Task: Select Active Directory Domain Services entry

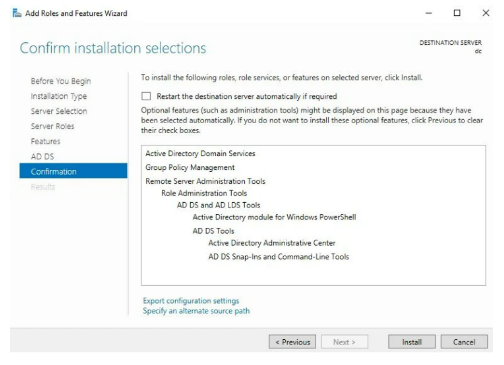Action: (200, 153)
